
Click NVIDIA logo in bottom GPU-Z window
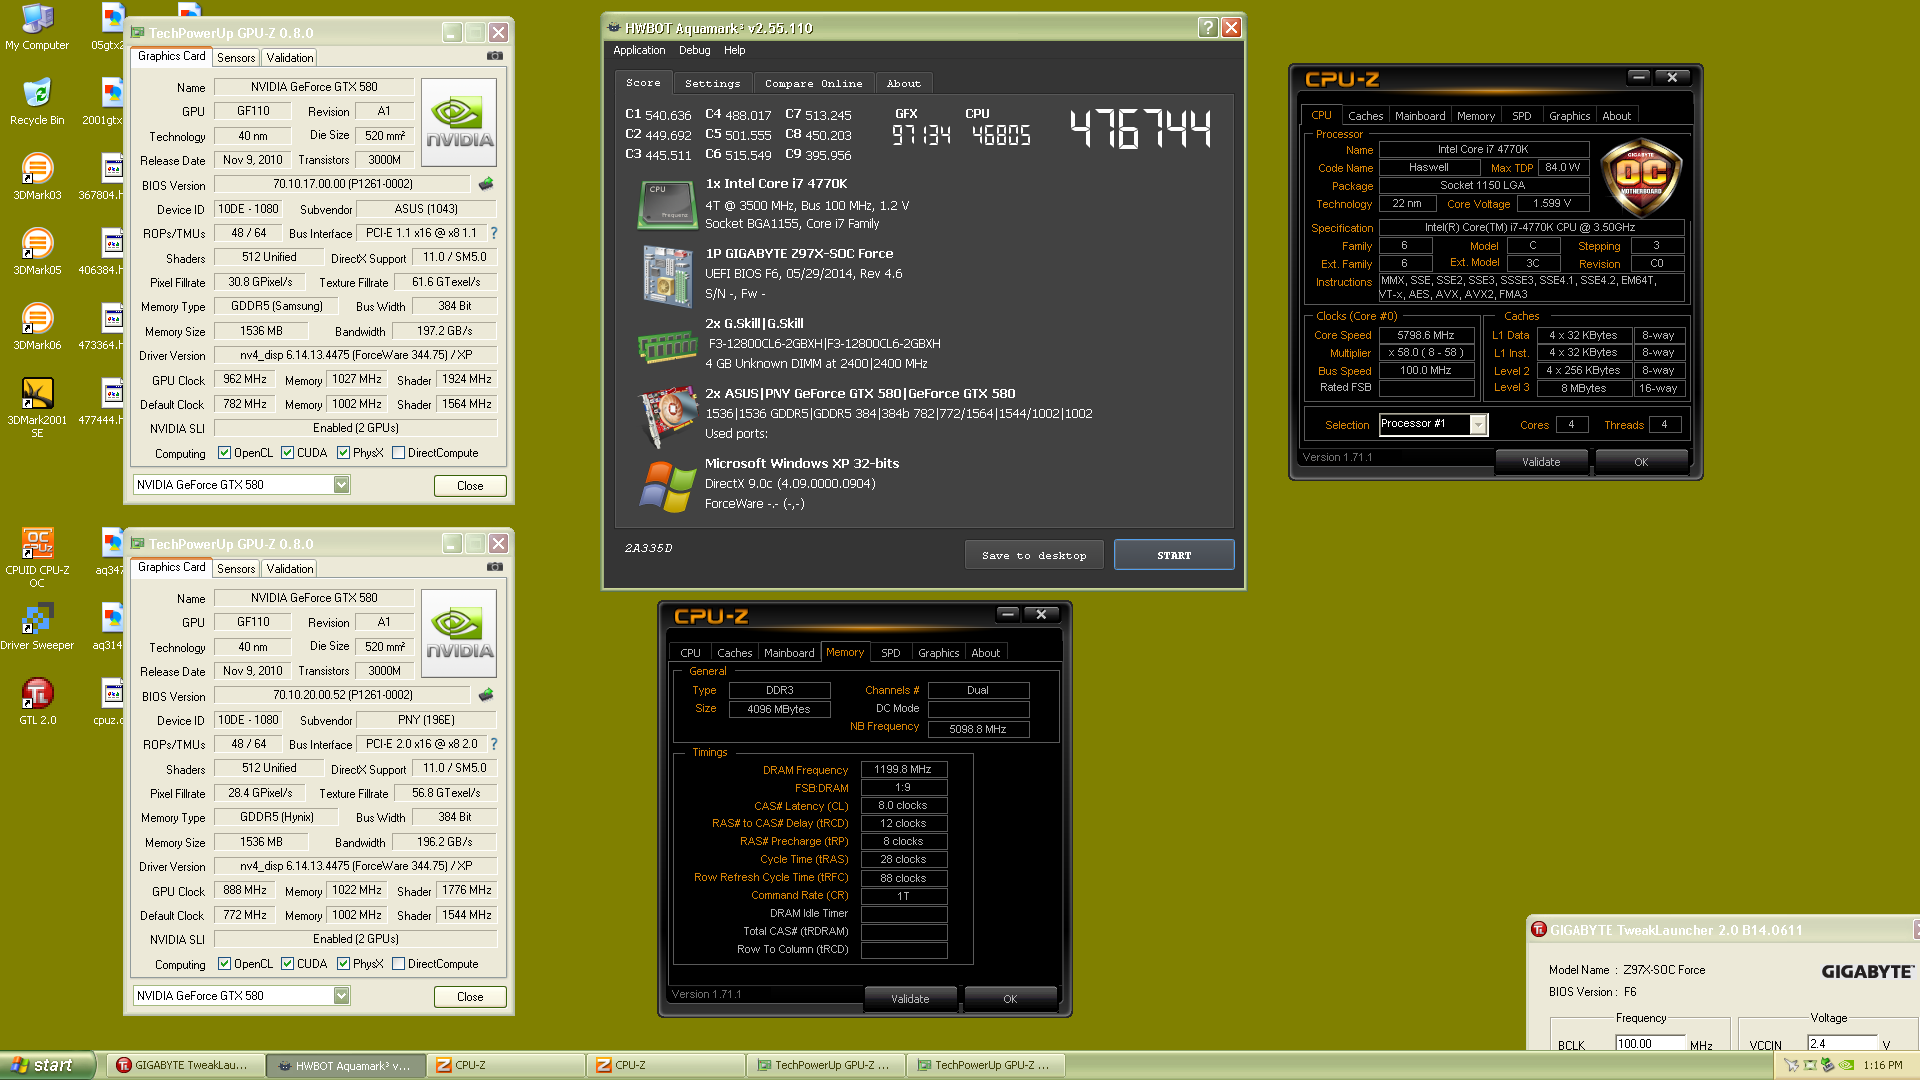click(x=459, y=634)
